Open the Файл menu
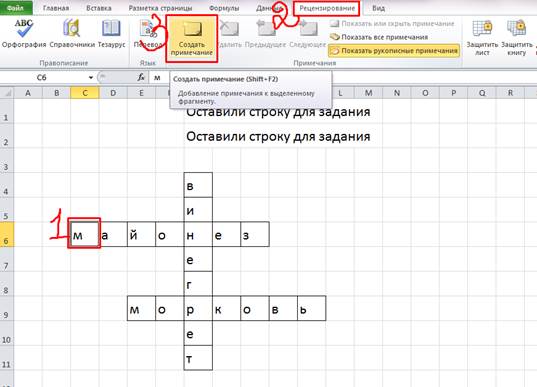Viewport: 537px width, 387px height. coord(16,8)
